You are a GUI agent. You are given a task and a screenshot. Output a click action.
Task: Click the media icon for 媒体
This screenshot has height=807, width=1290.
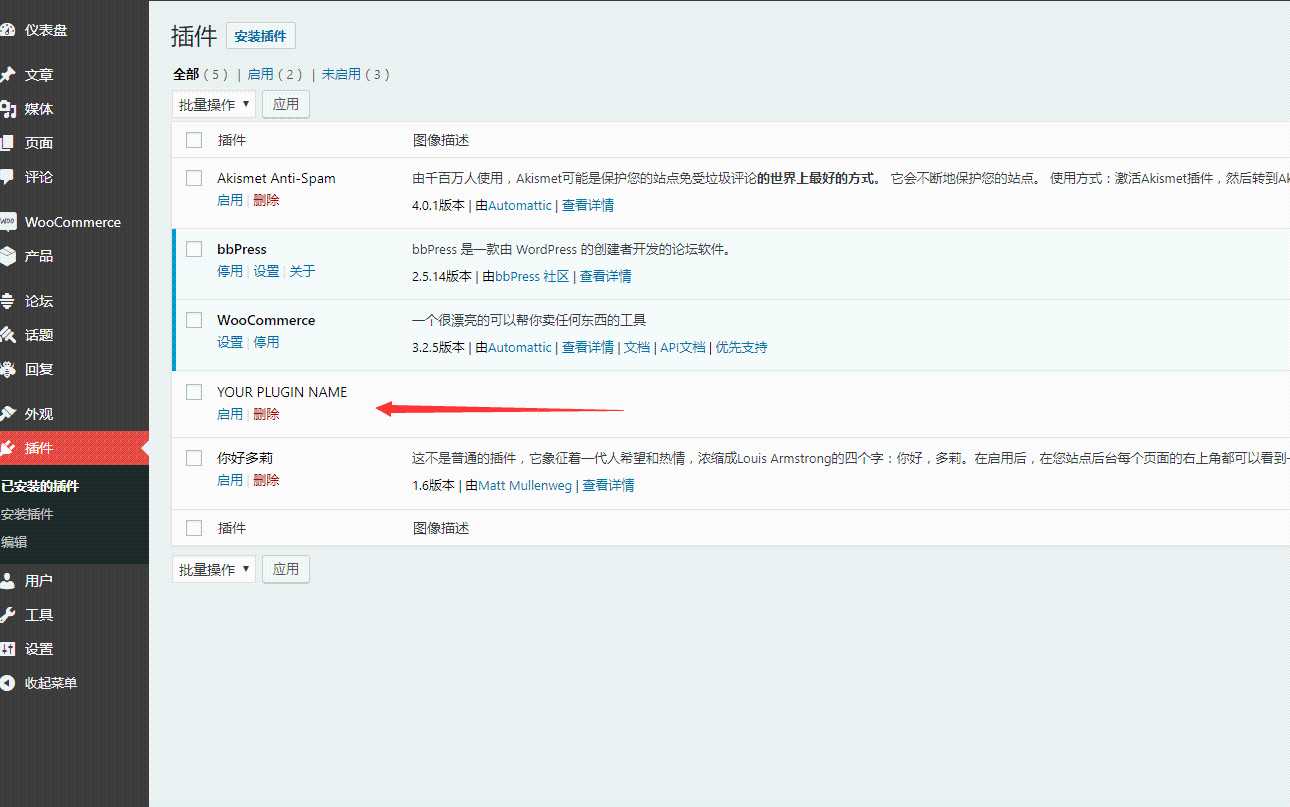click(7, 109)
